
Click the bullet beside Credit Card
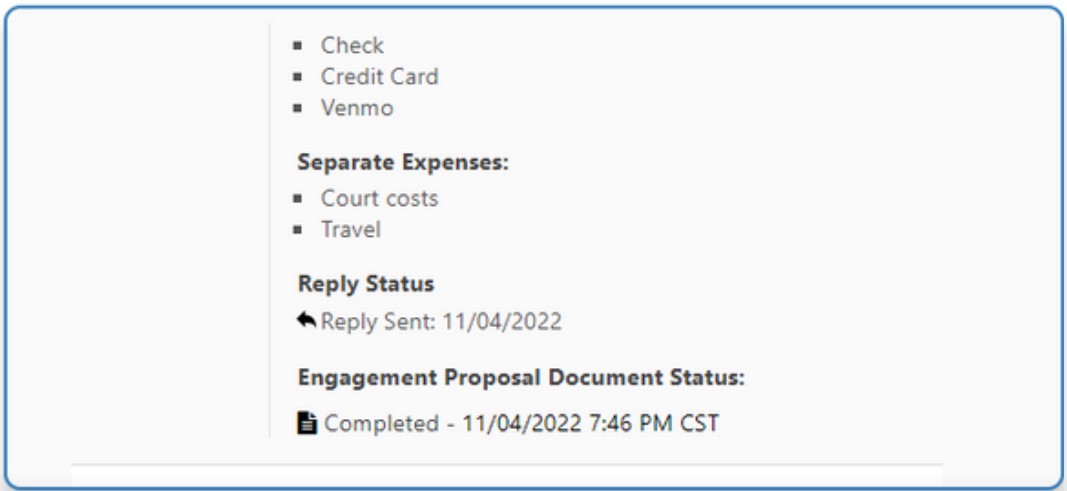pyautogui.click(x=298, y=77)
